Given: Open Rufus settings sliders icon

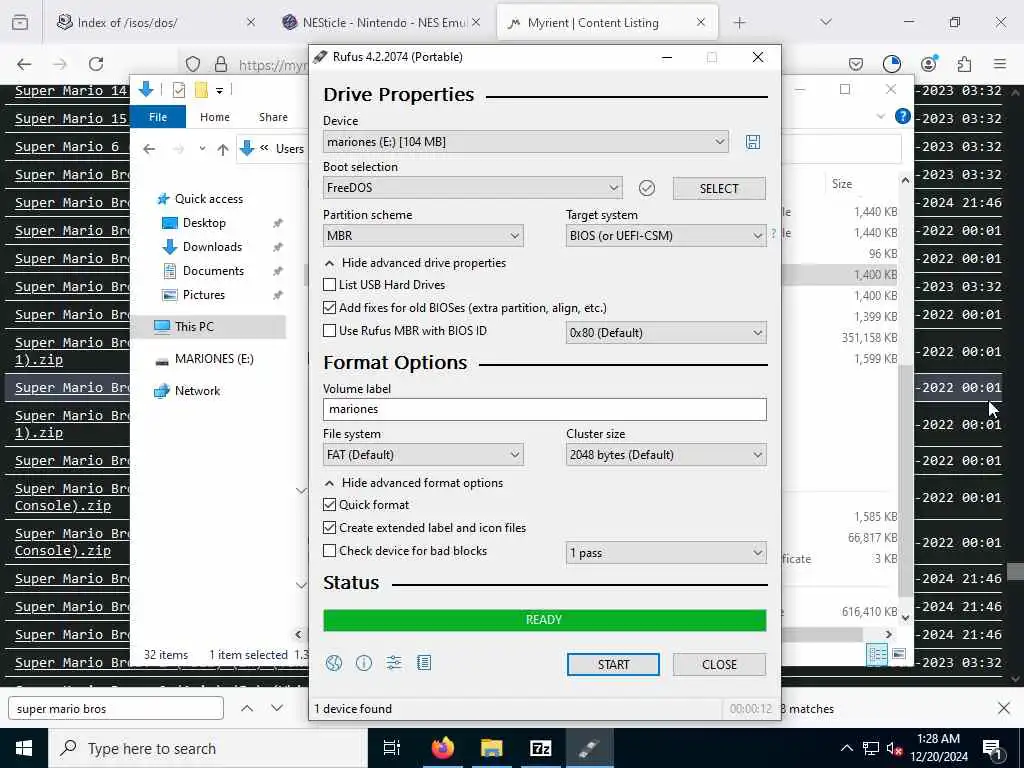Looking at the screenshot, I should point(394,664).
